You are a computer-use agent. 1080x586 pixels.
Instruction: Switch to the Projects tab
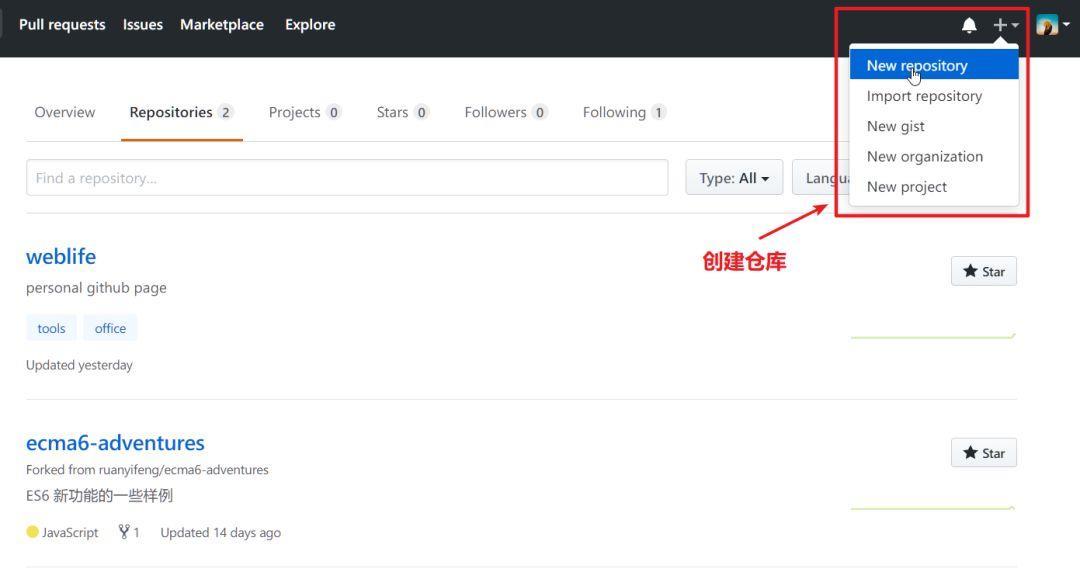[304, 112]
